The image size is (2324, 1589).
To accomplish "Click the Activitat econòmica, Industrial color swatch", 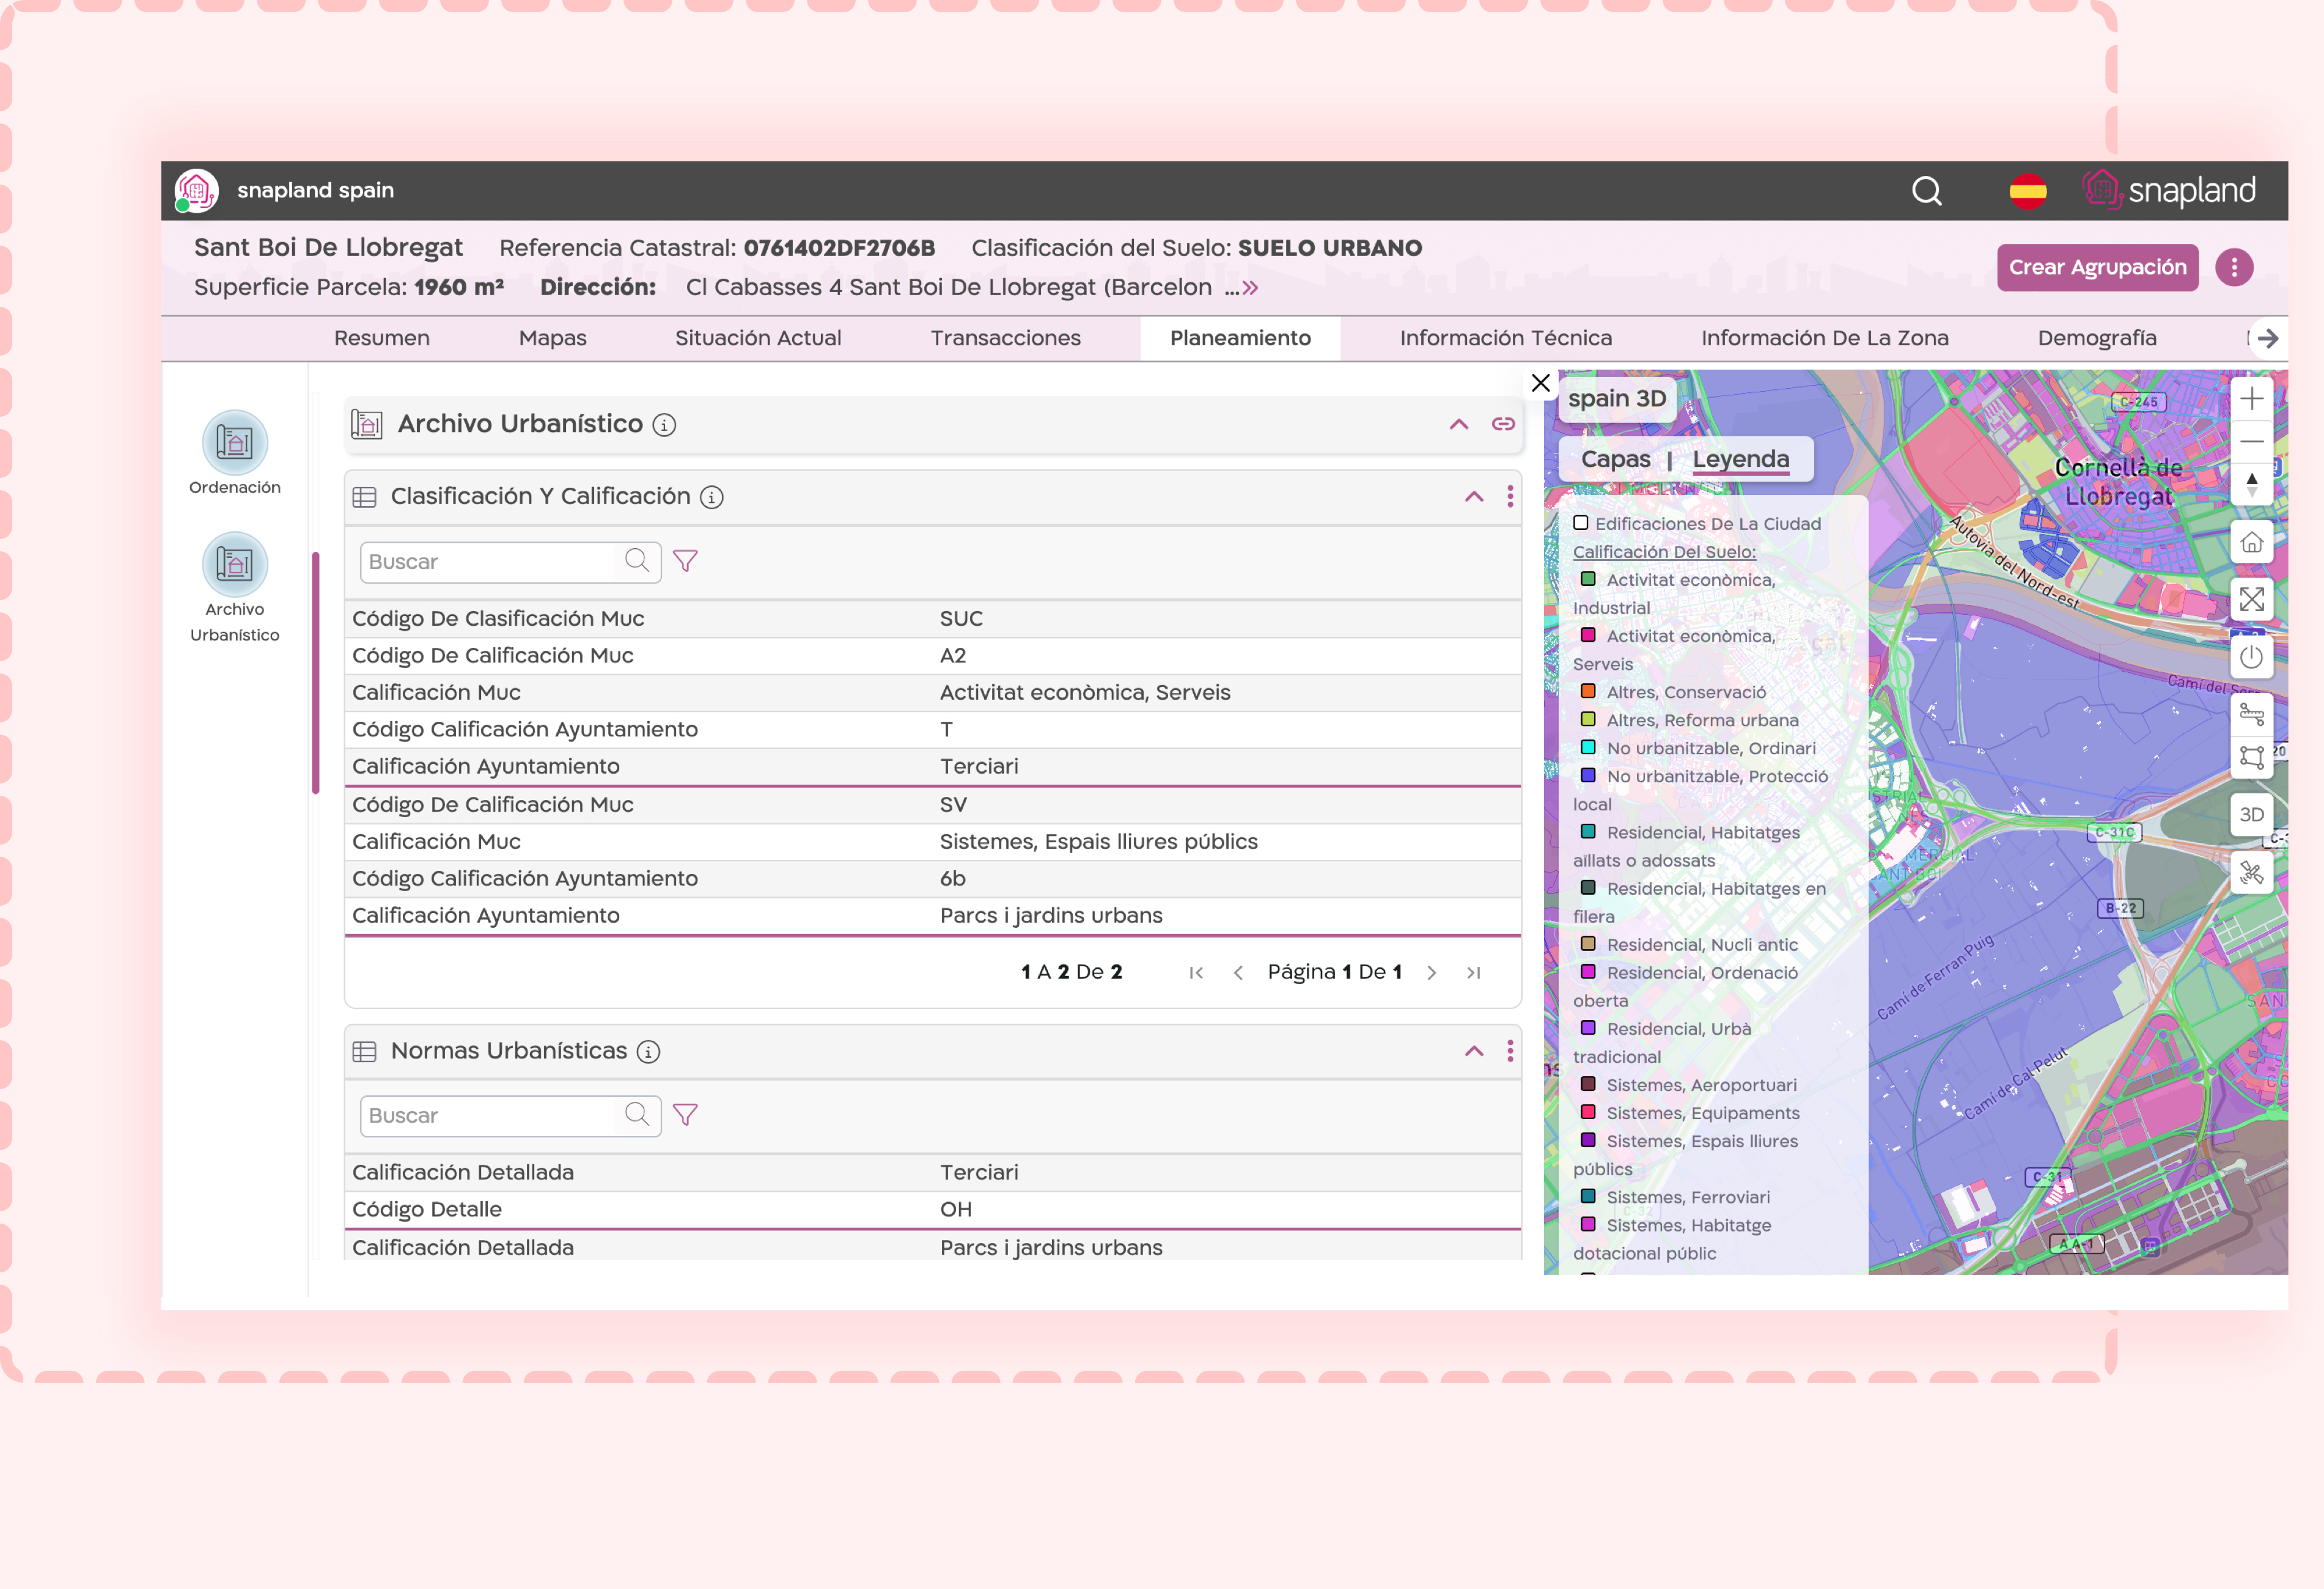I will coord(1587,579).
